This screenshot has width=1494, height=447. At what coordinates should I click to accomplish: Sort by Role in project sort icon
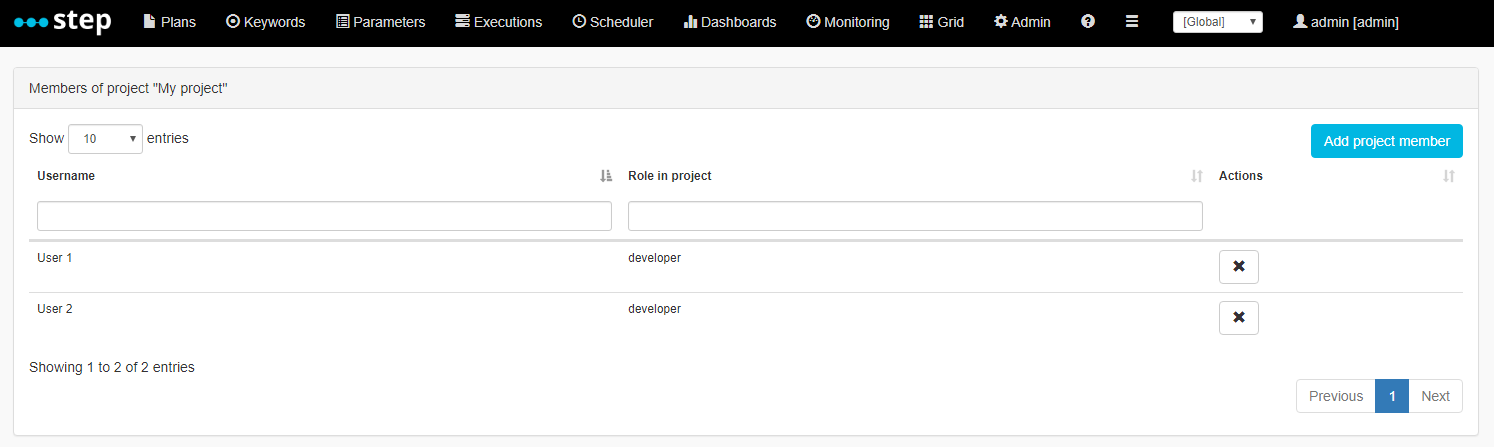pos(1197,176)
